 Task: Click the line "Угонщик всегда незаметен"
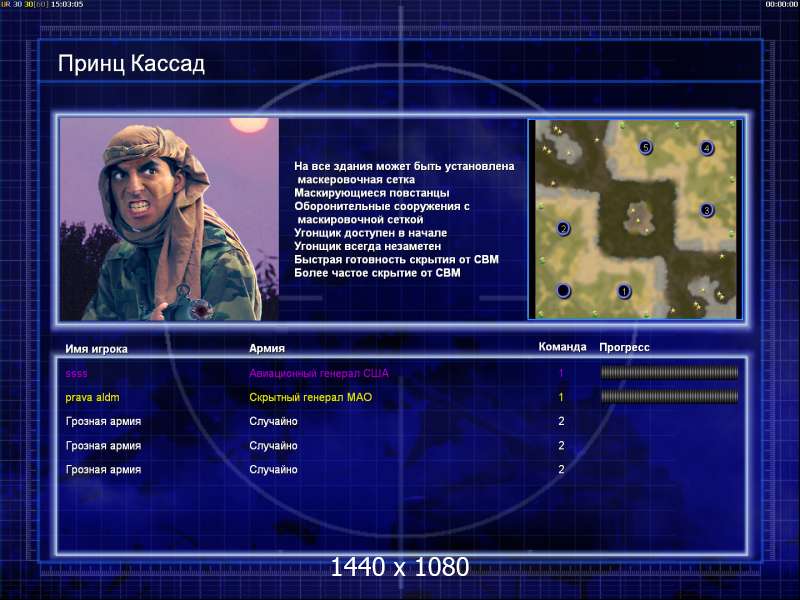point(367,246)
